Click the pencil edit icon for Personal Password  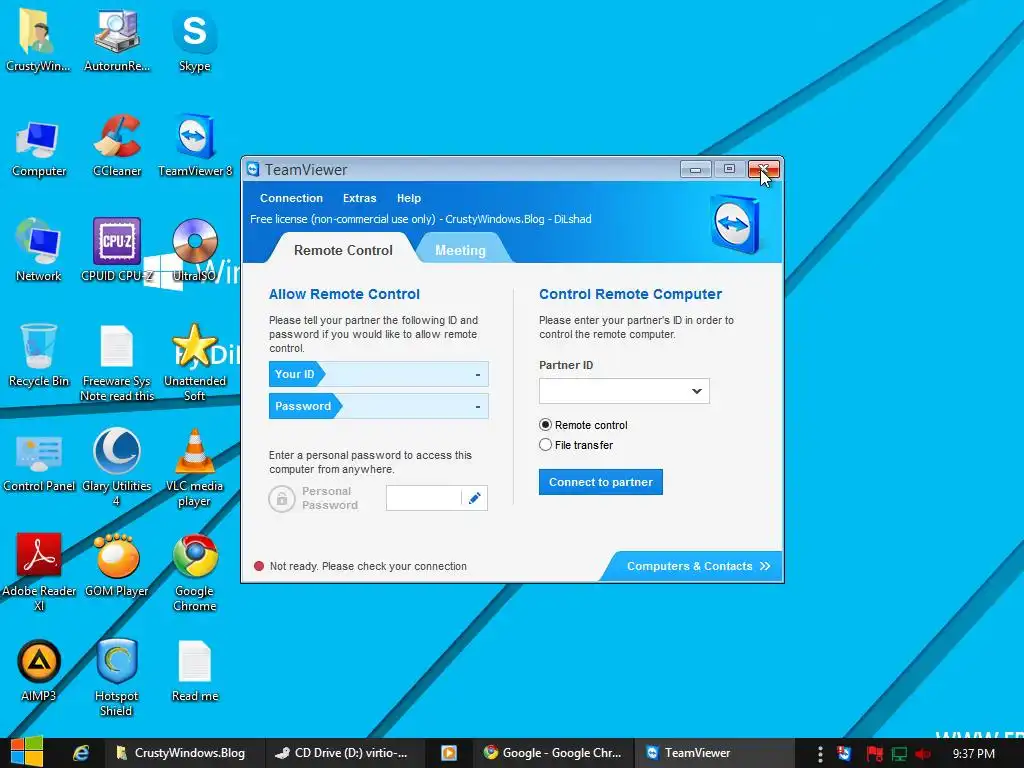pyautogui.click(x=475, y=498)
